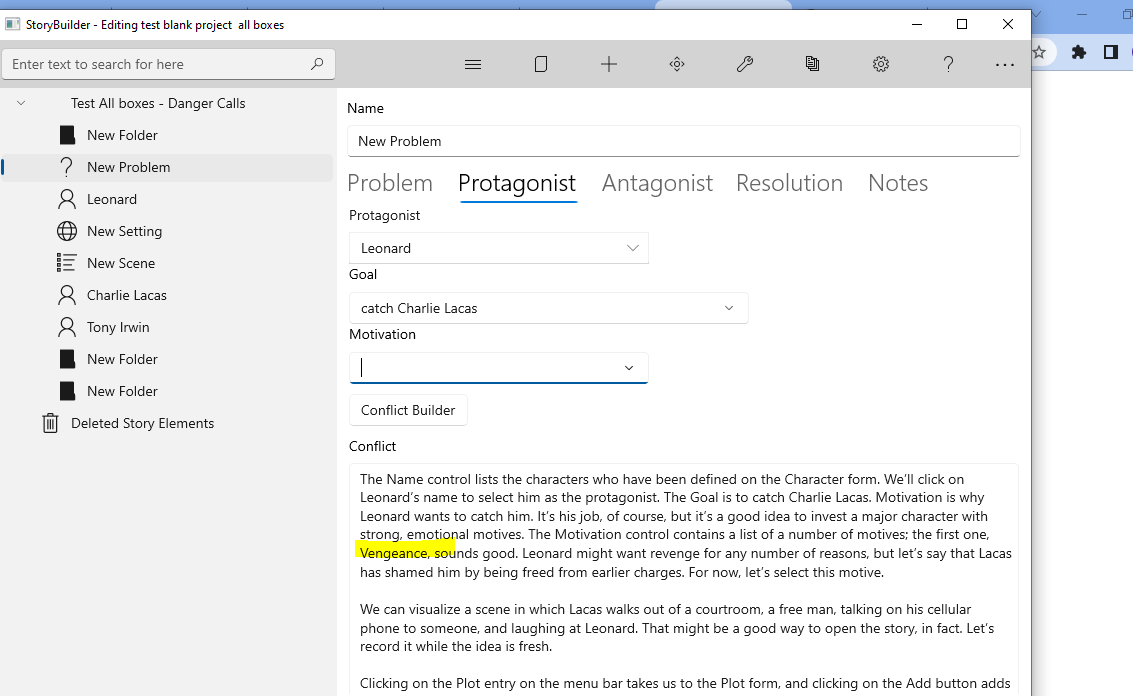Open the hamburger menu on the toolbar

tap(473, 63)
